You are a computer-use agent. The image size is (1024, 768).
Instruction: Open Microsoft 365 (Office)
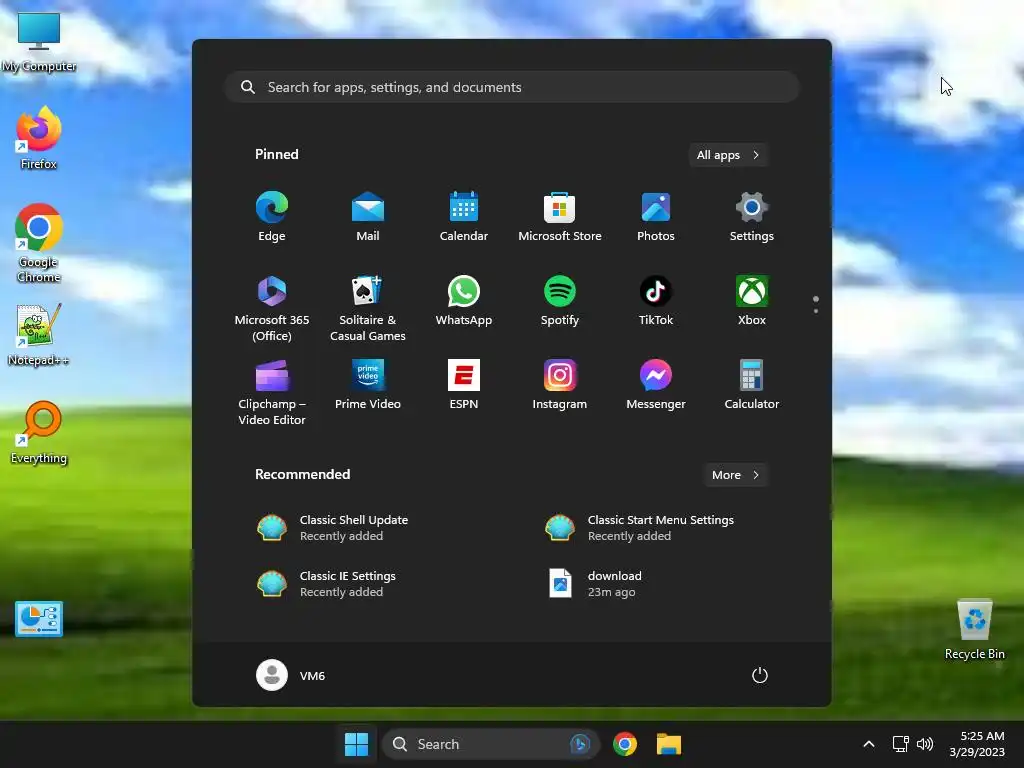(272, 308)
